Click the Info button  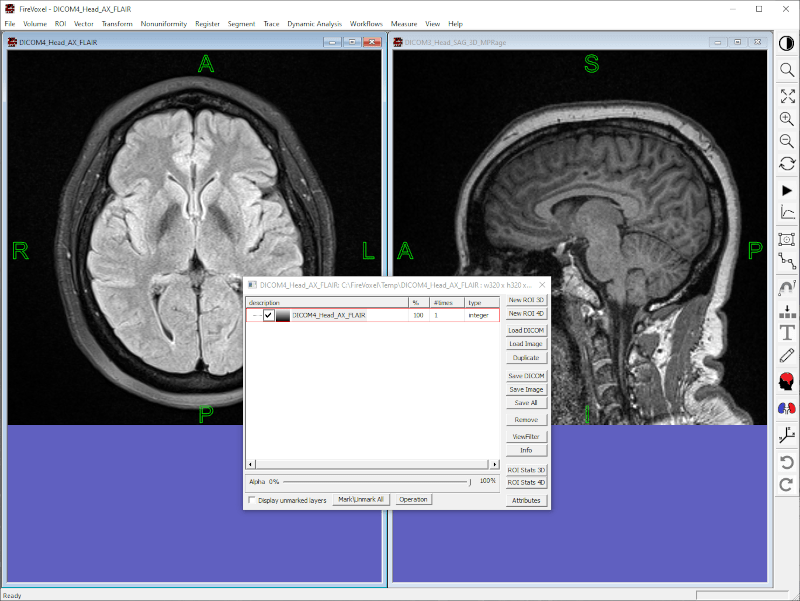click(x=526, y=450)
